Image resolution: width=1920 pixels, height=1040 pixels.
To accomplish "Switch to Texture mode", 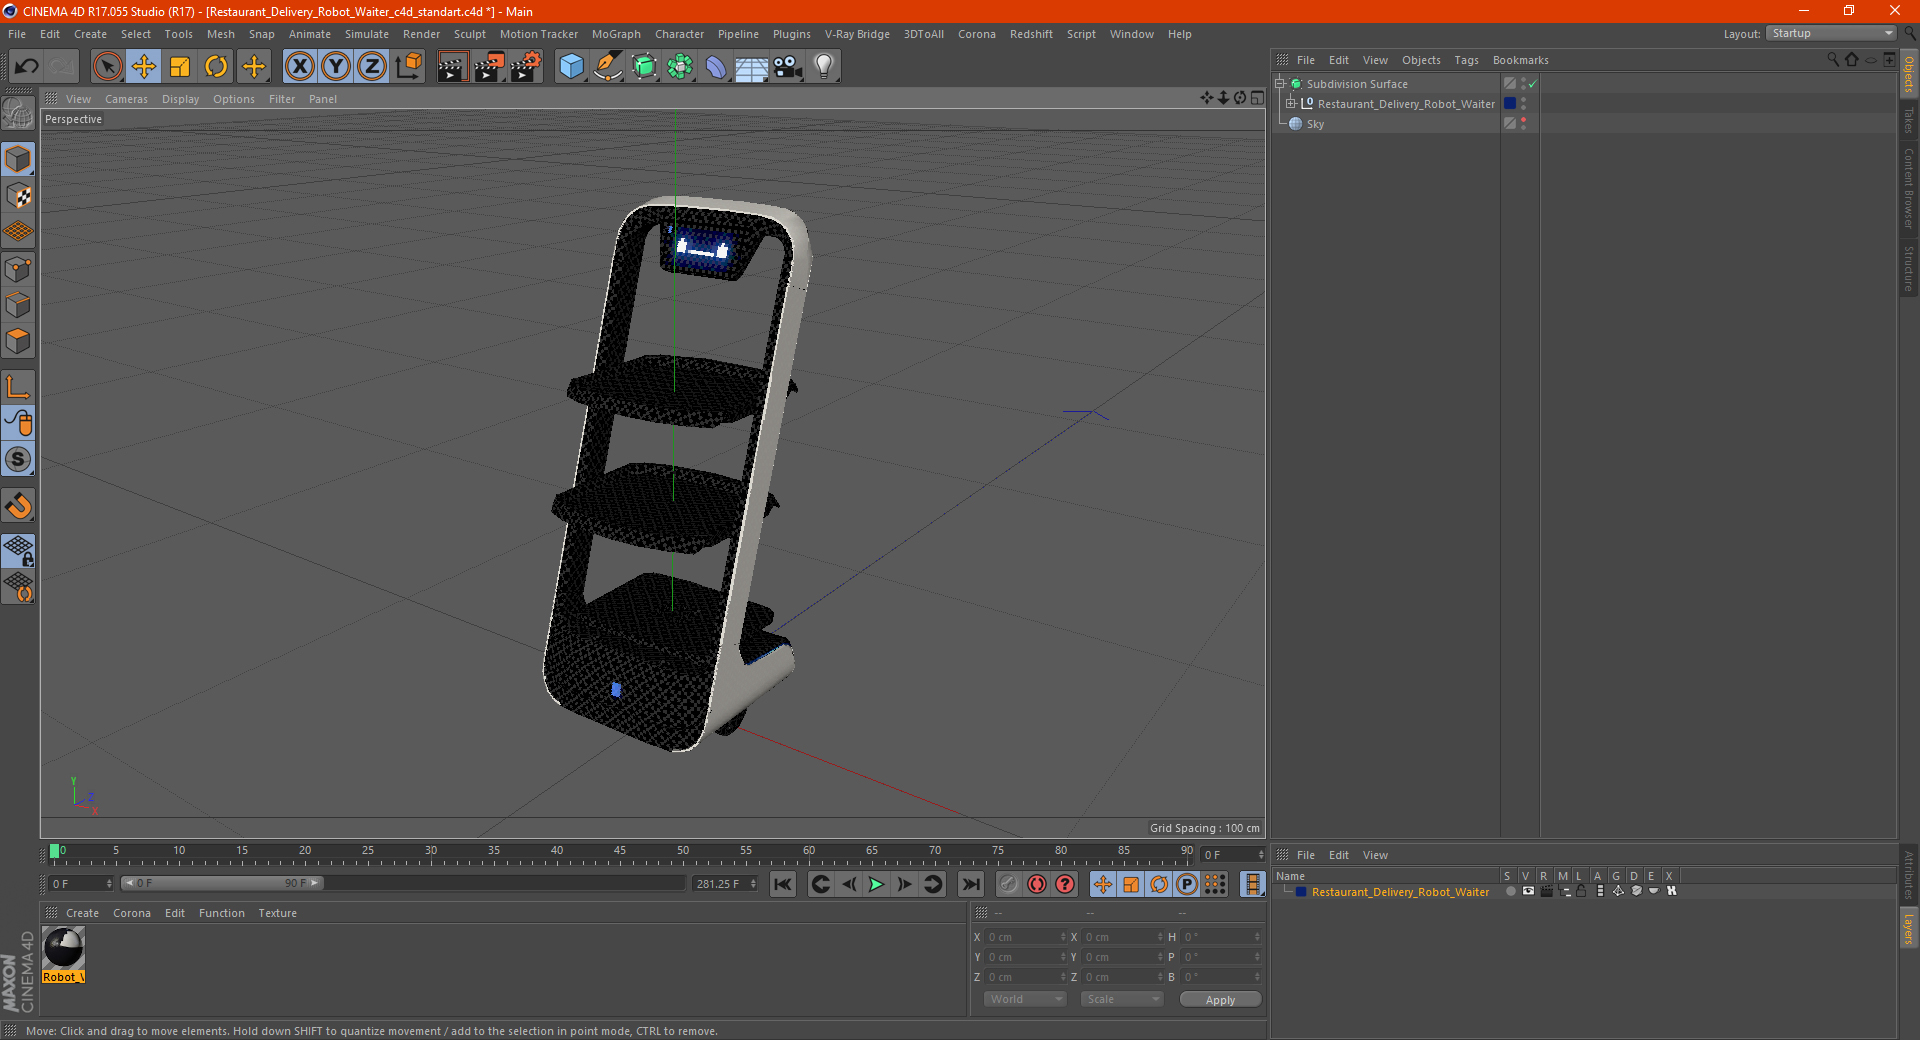I will 18,195.
